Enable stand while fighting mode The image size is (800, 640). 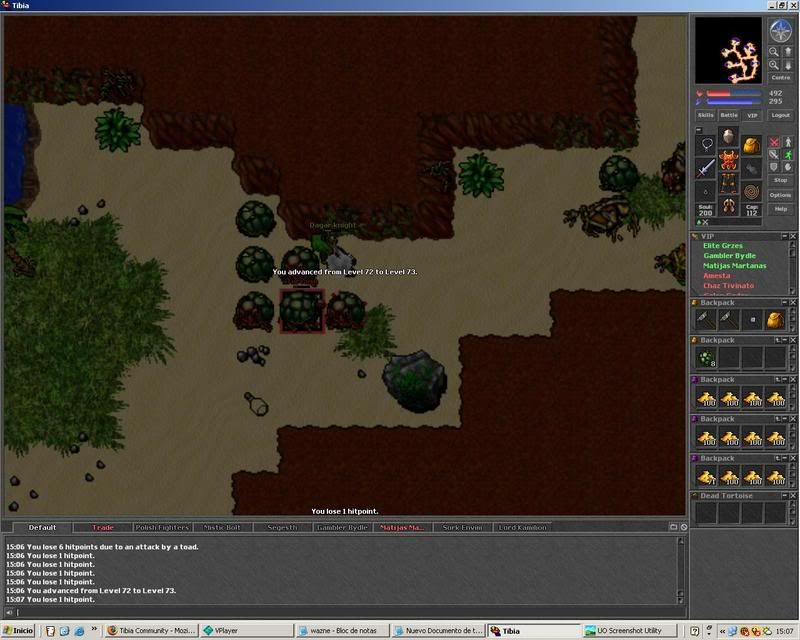(788, 142)
